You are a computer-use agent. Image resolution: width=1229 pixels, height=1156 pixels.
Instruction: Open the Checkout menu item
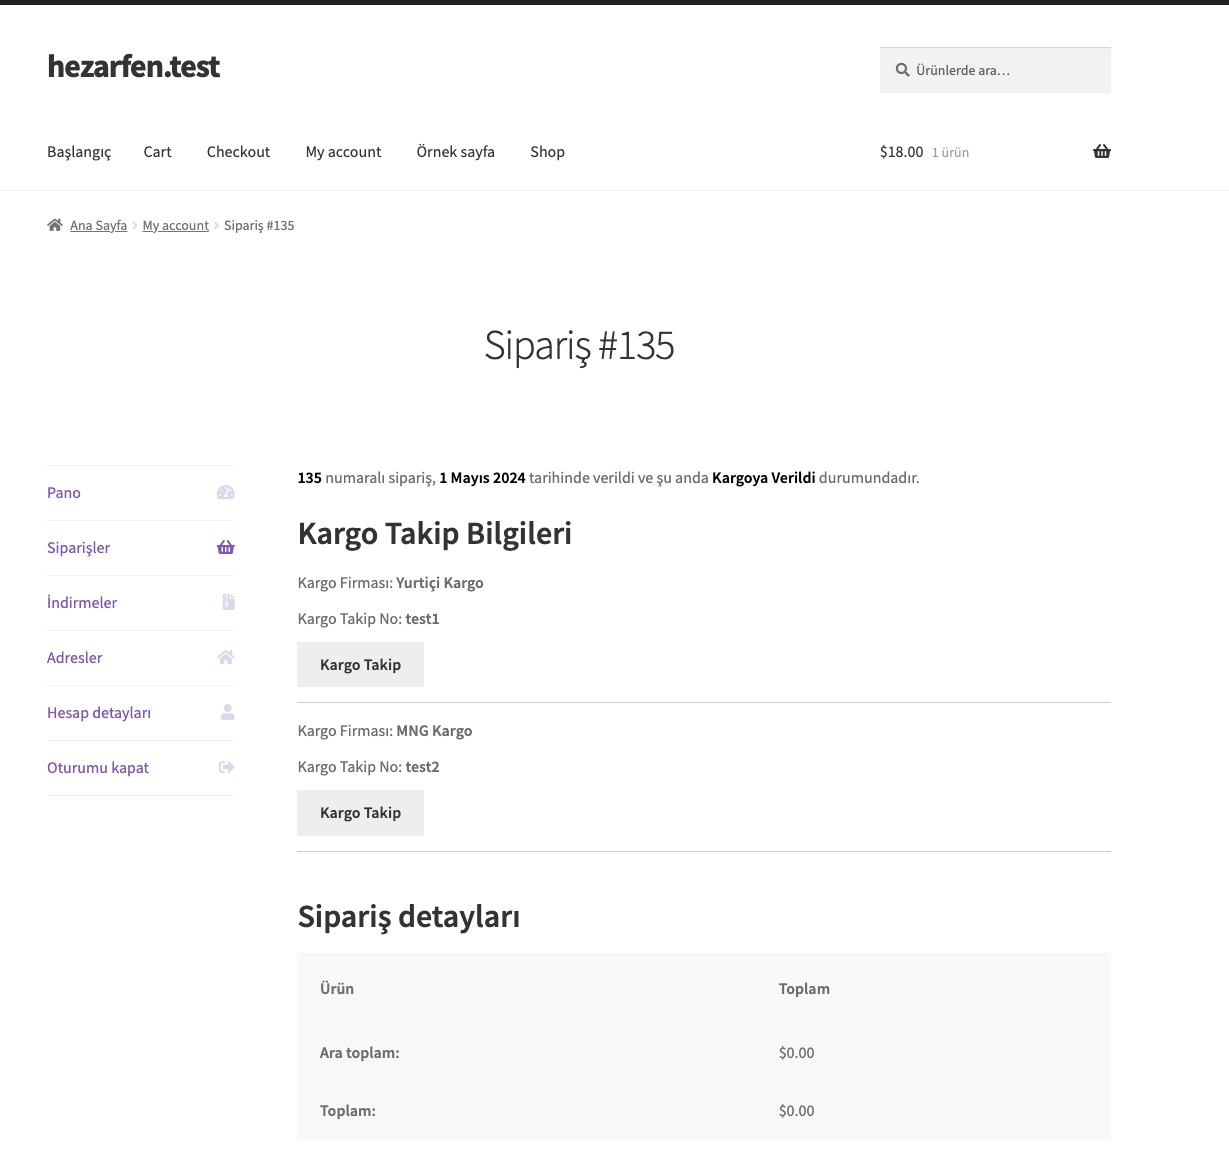pos(238,152)
